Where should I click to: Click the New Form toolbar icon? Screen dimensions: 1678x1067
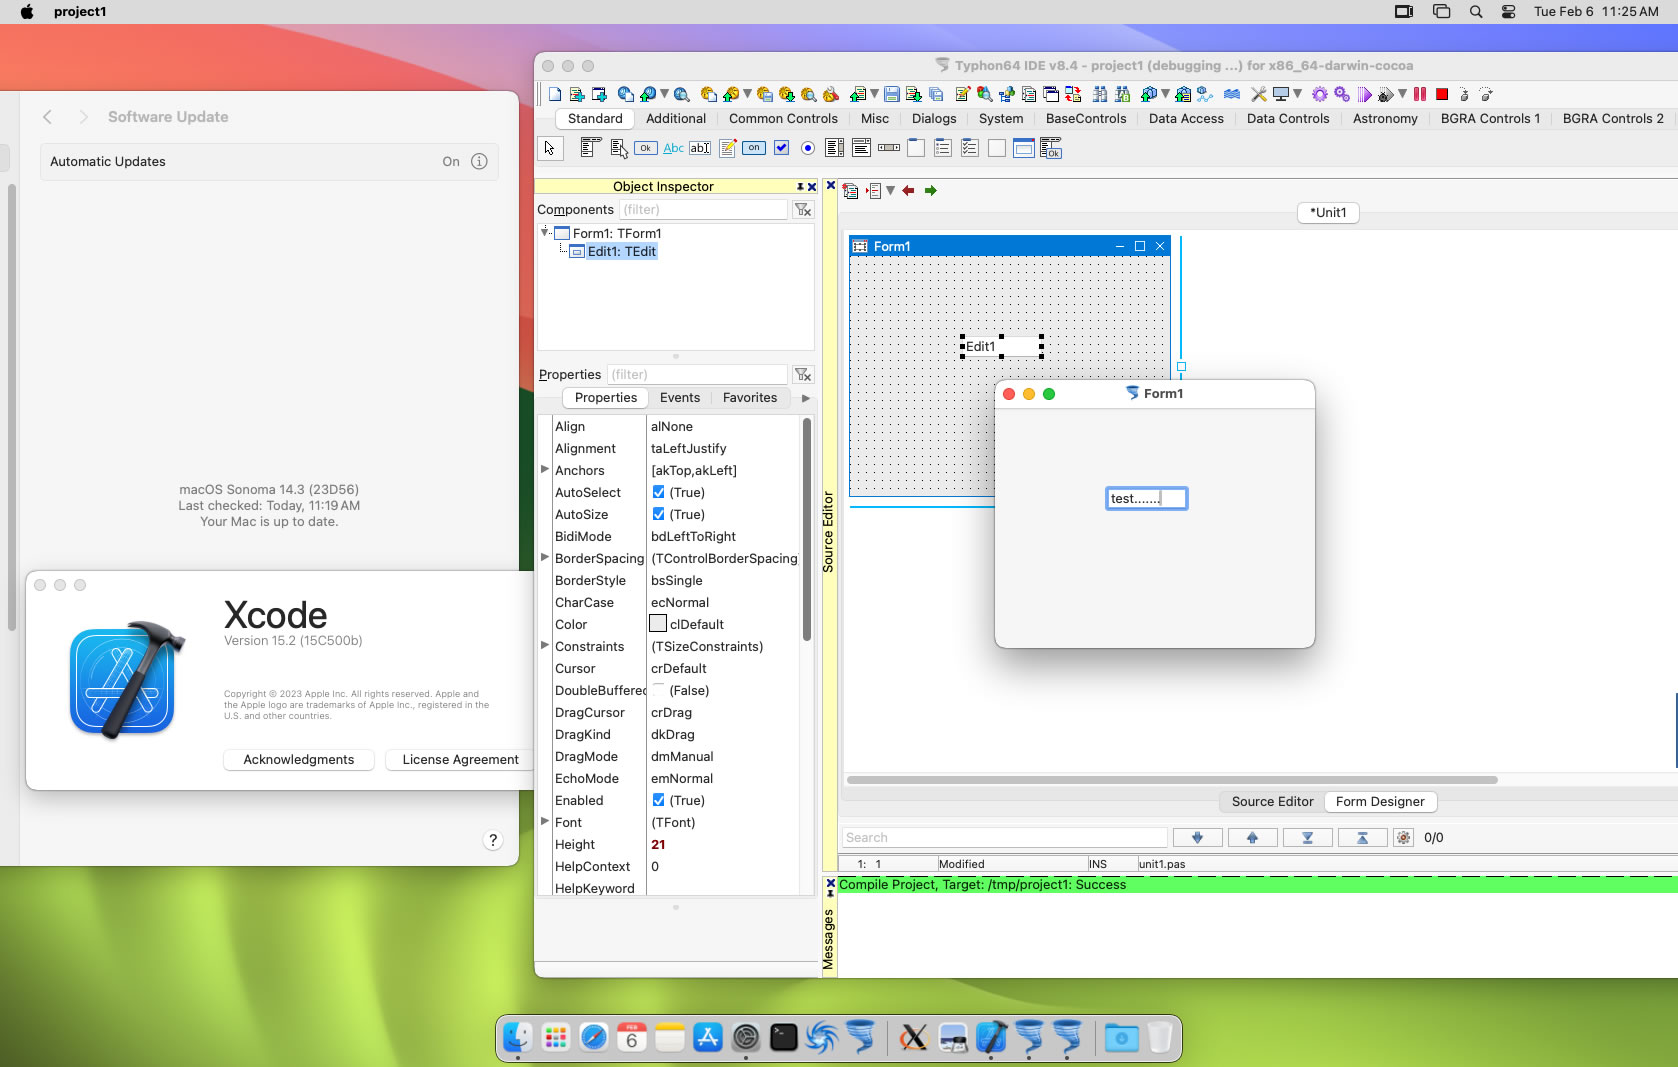[599, 94]
